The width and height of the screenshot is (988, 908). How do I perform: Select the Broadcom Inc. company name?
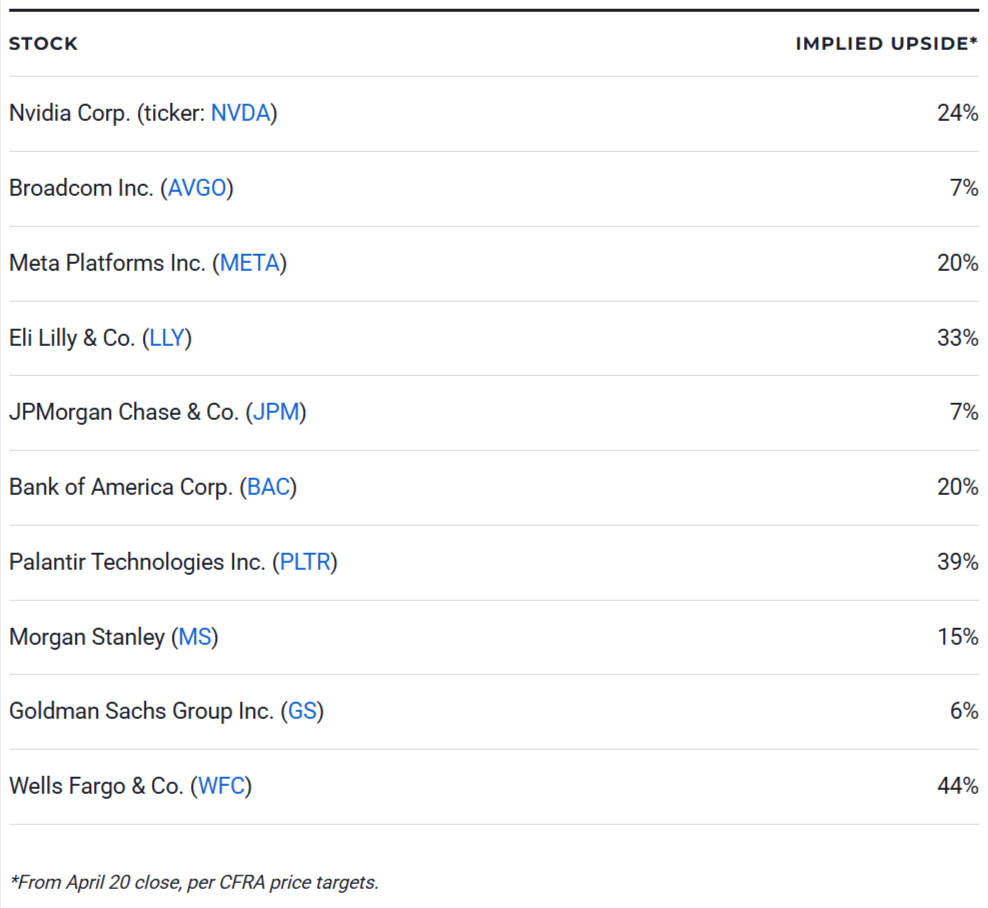[81, 188]
